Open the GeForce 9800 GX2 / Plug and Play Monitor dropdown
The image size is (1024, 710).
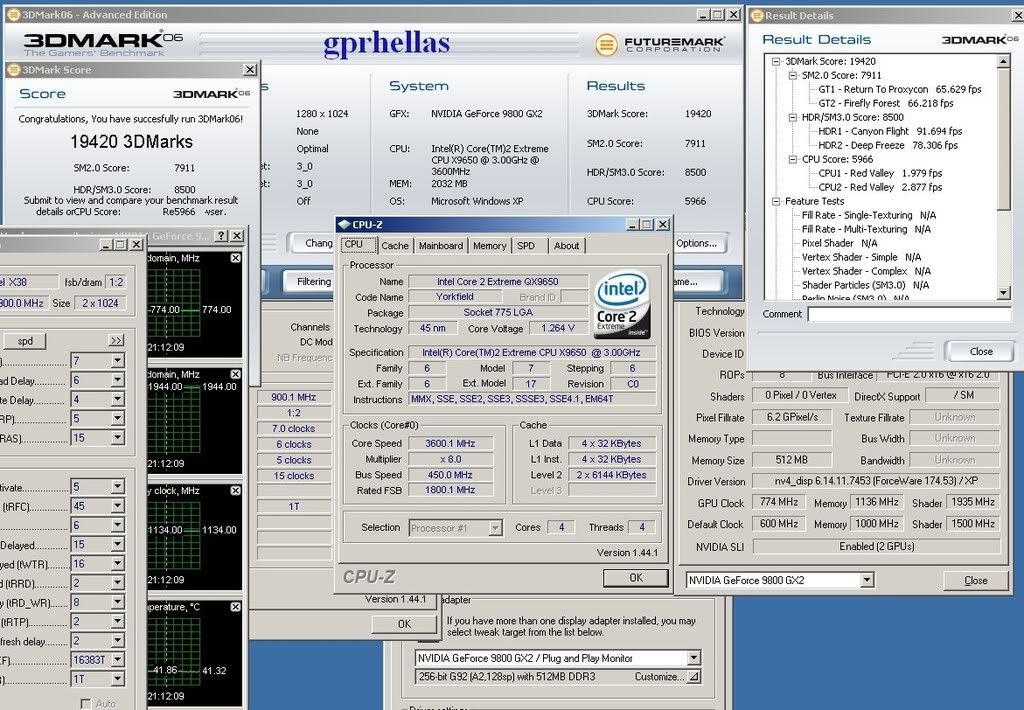694,658
